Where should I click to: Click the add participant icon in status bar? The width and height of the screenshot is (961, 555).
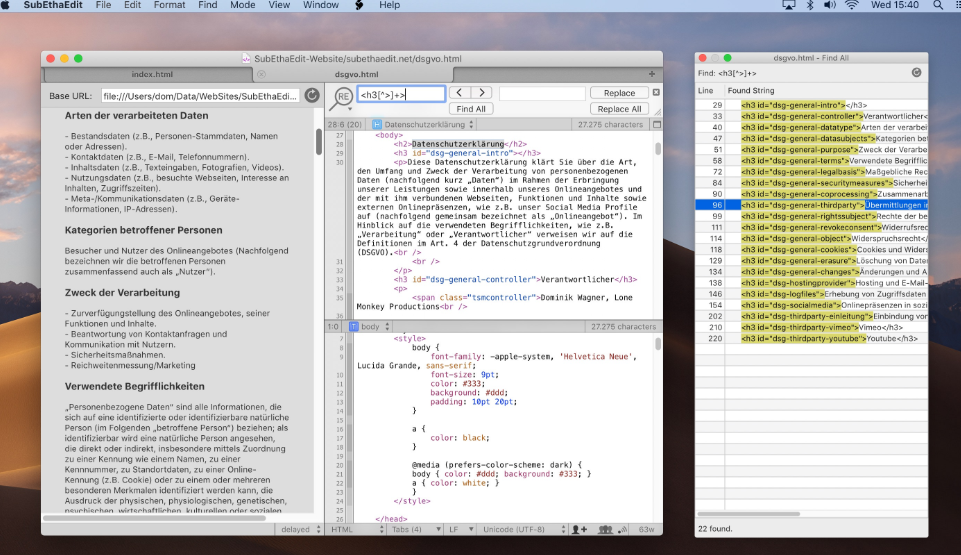tap(582, 529)
